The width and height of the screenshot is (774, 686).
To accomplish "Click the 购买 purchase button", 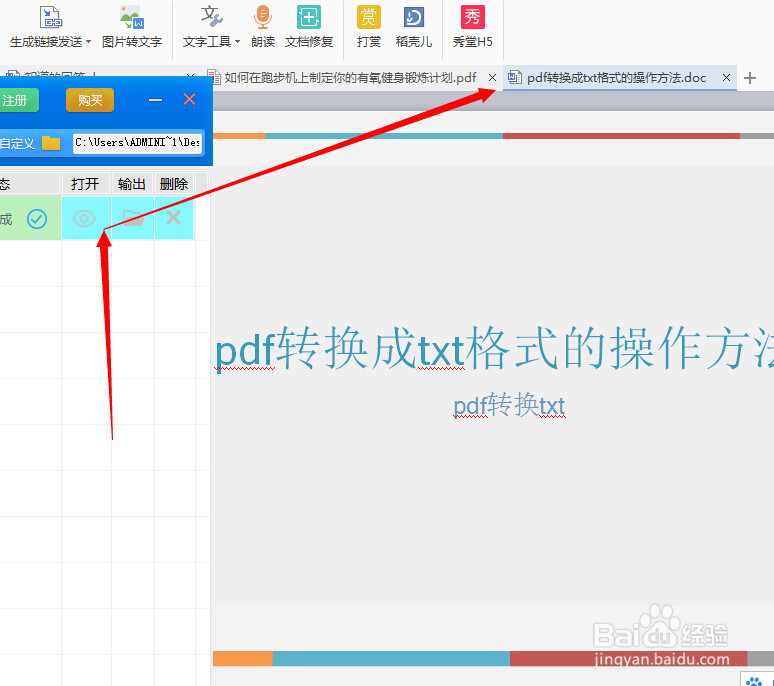I will [x=90, y=101].
